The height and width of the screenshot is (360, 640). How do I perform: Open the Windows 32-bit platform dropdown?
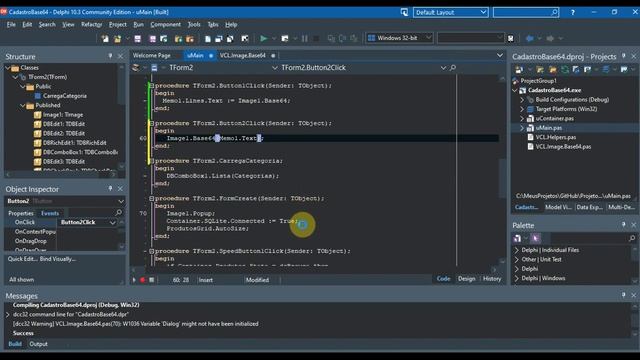(429, 38)
